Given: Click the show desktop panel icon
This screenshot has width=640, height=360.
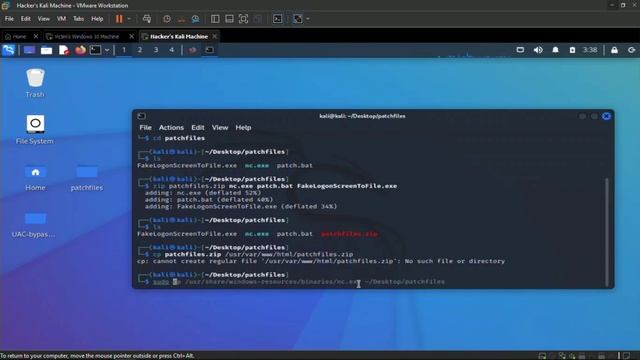Looking at the screenshot, I should tap(29, 50).
